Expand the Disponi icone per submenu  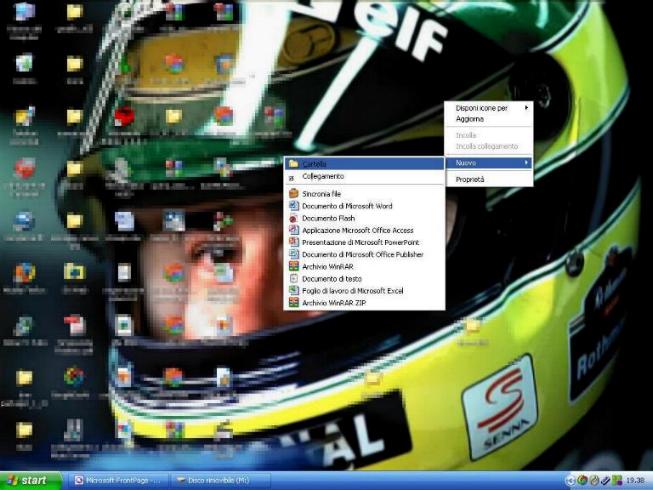pos(489,108)
